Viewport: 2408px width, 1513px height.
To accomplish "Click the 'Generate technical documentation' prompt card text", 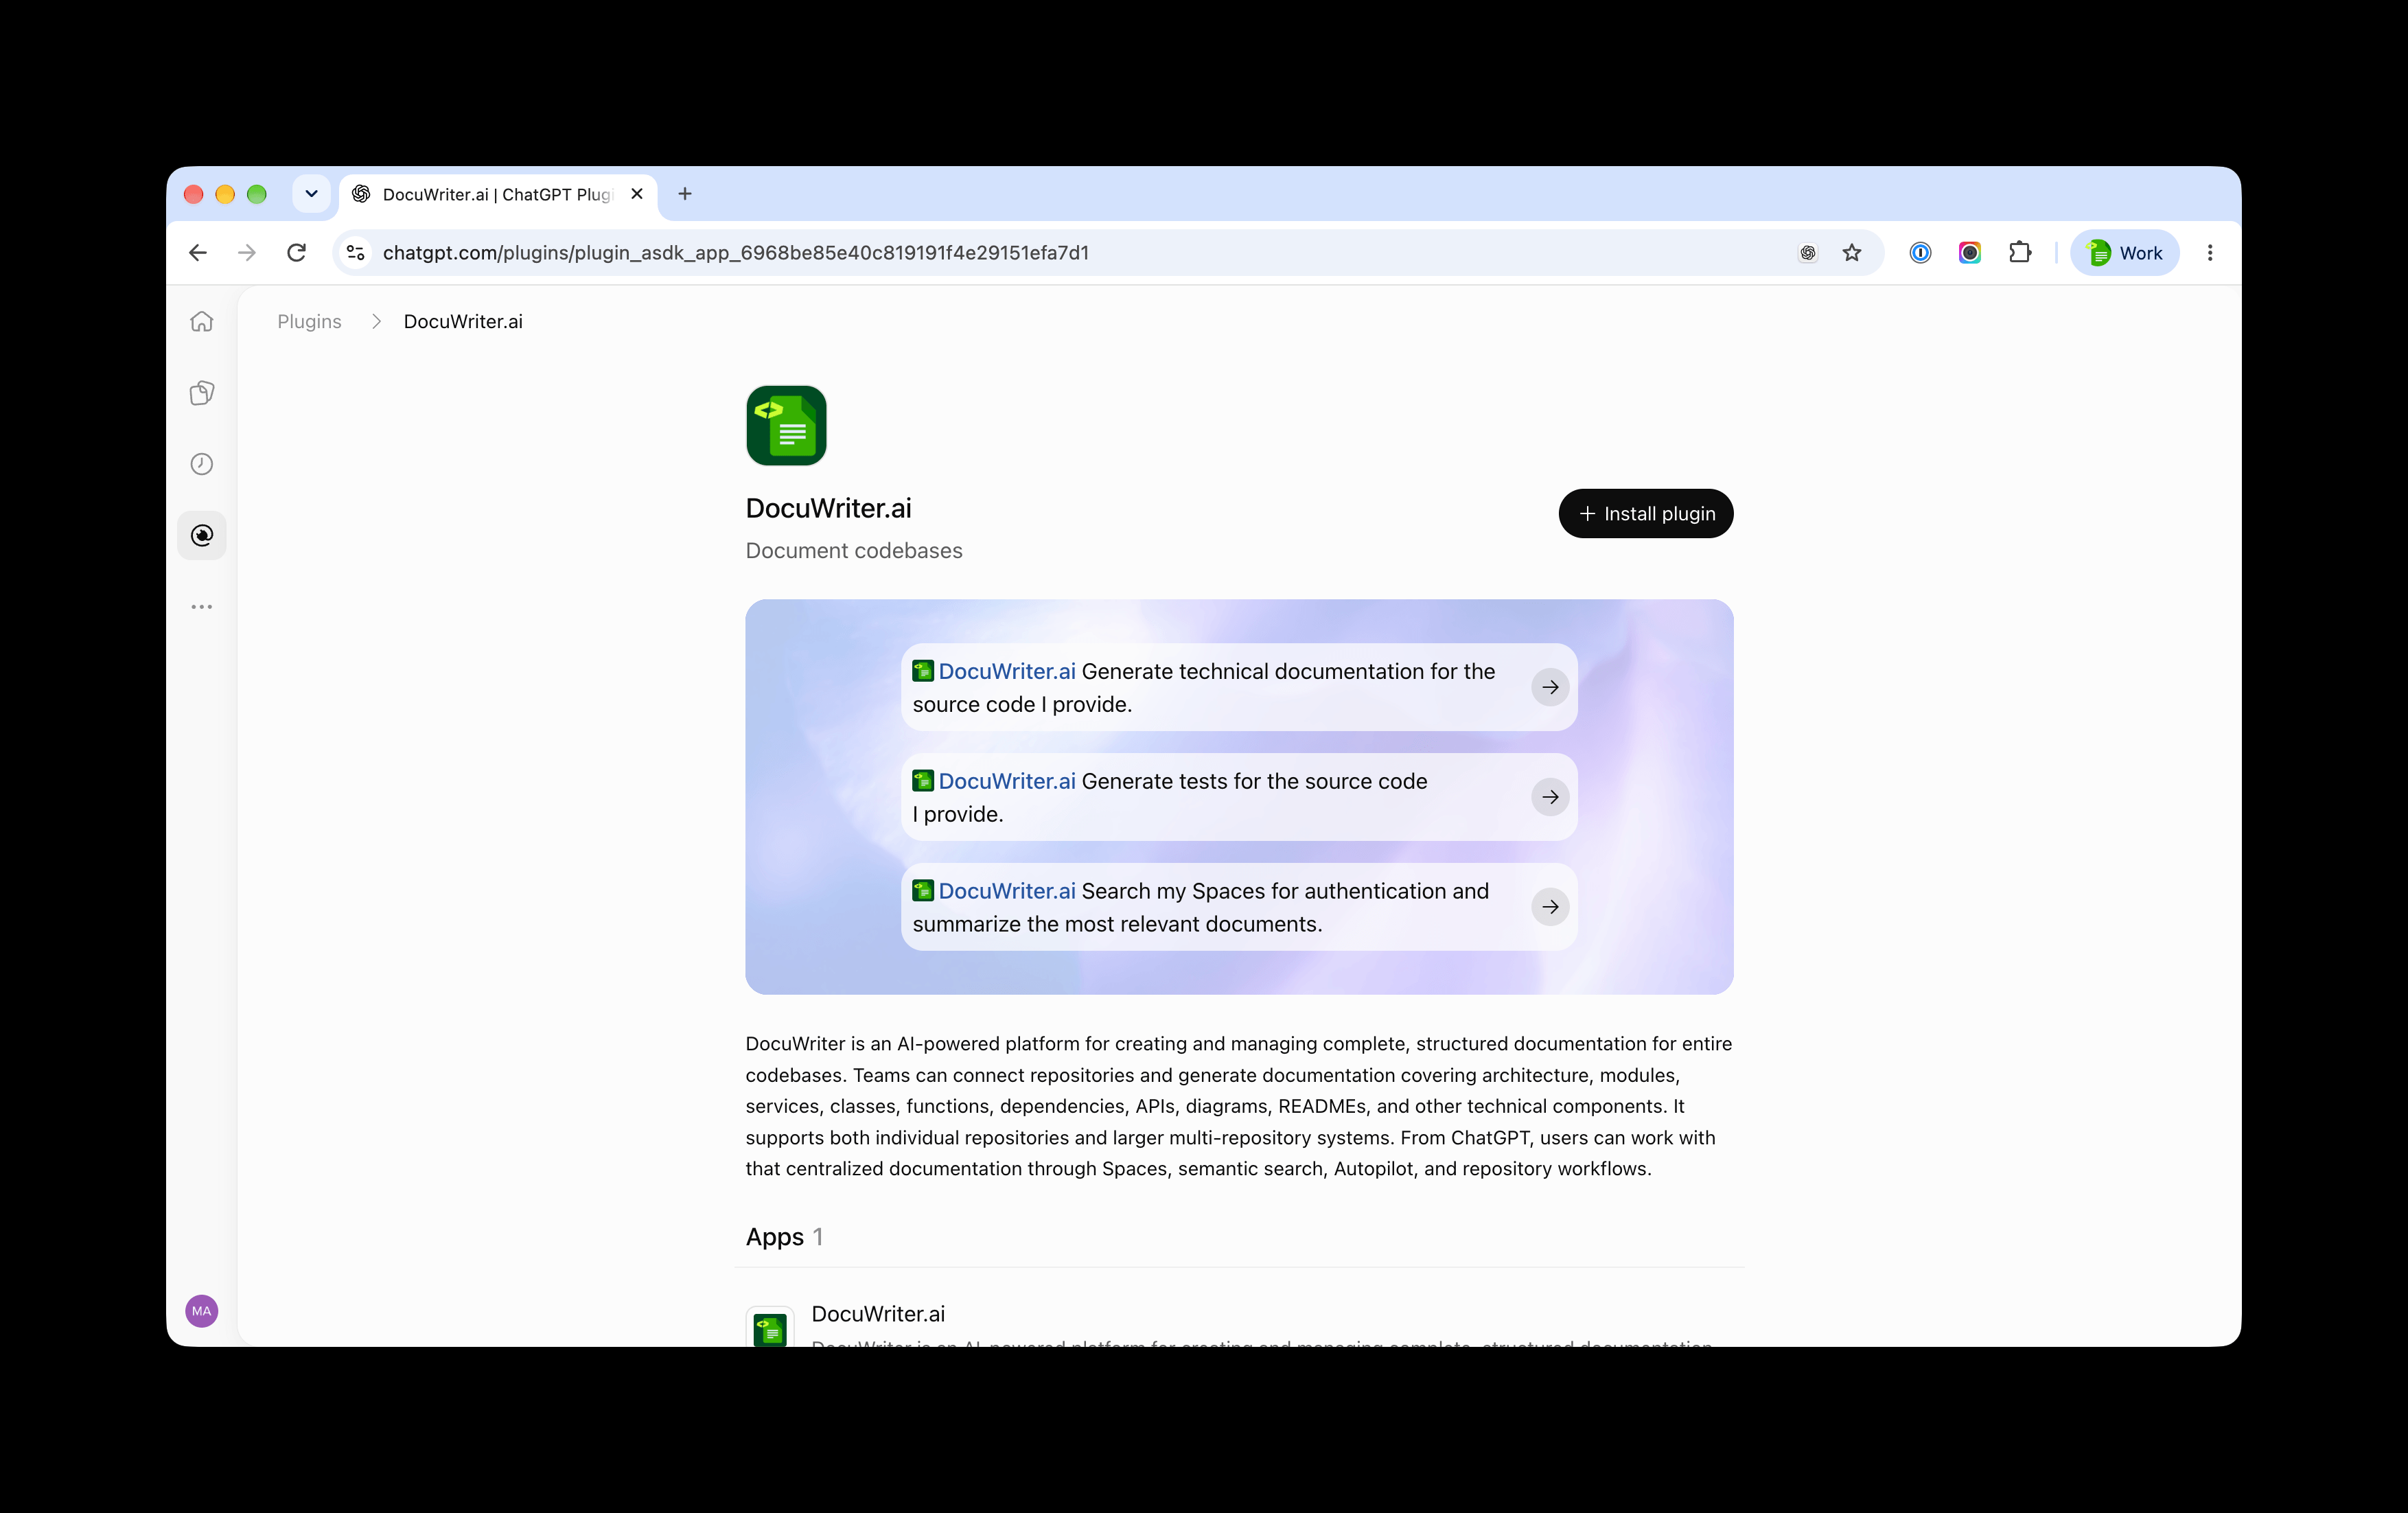I will pyautogui.click(x=1204, y=688).
